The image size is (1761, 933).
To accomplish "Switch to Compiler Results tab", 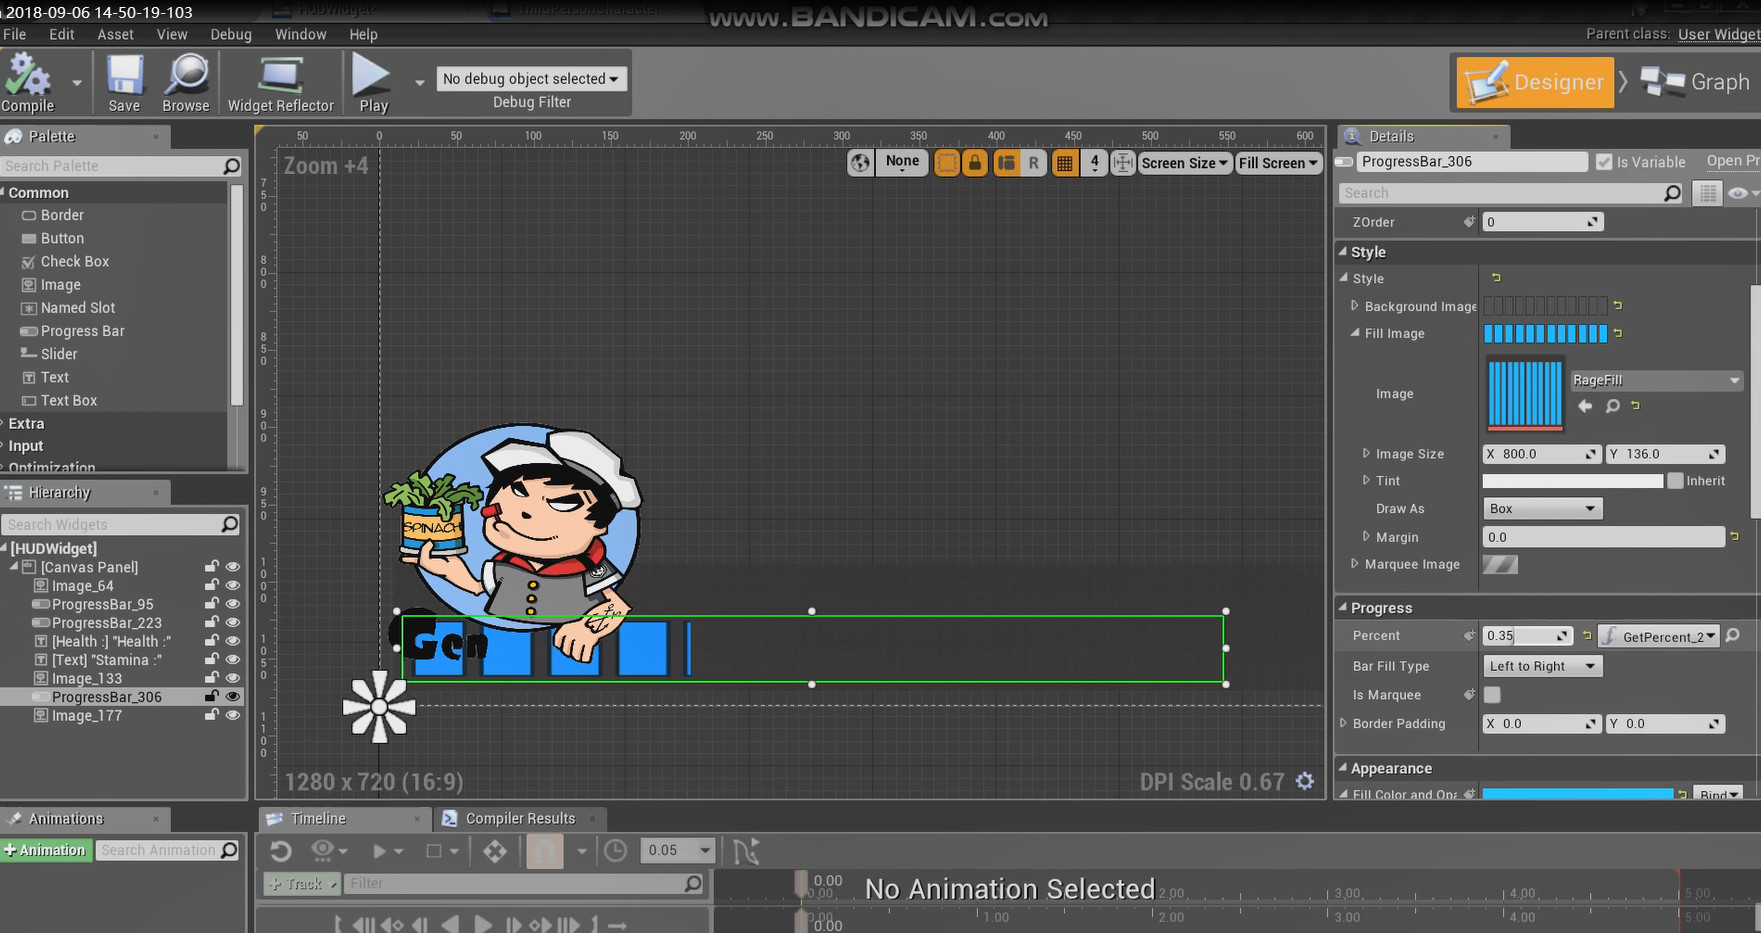I will pos(520,818).
